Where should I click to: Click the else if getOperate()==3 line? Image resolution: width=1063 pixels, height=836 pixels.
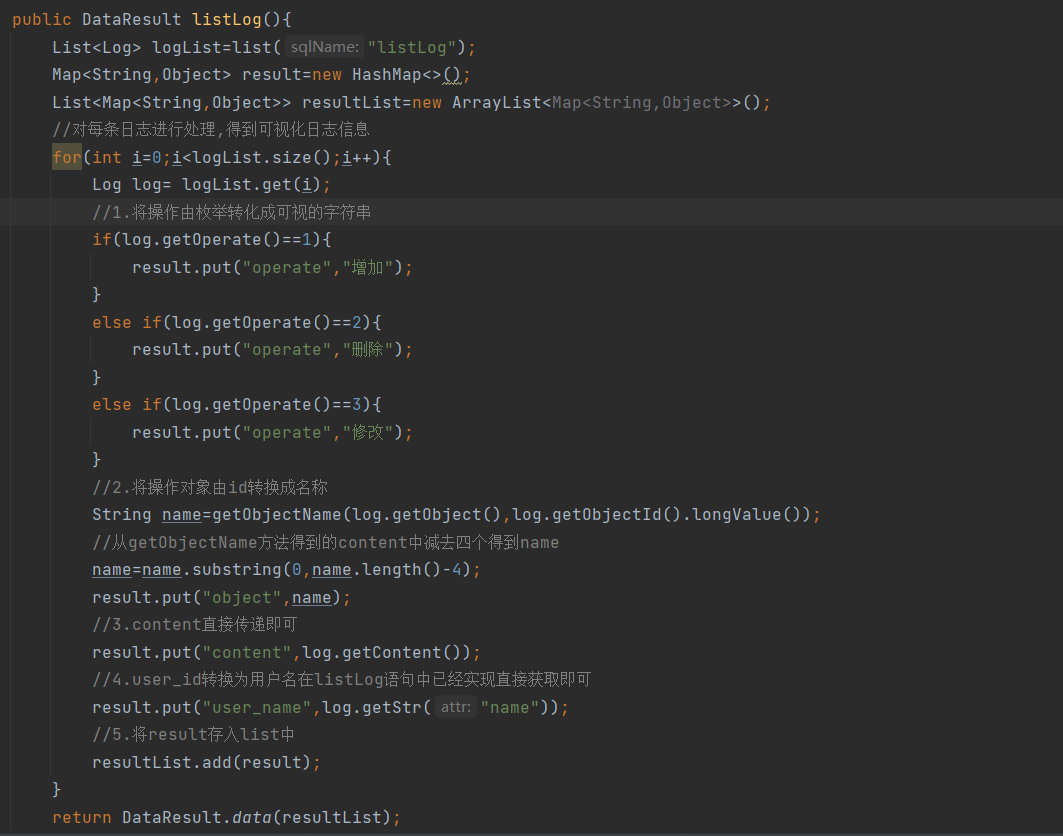click(237, 404)
